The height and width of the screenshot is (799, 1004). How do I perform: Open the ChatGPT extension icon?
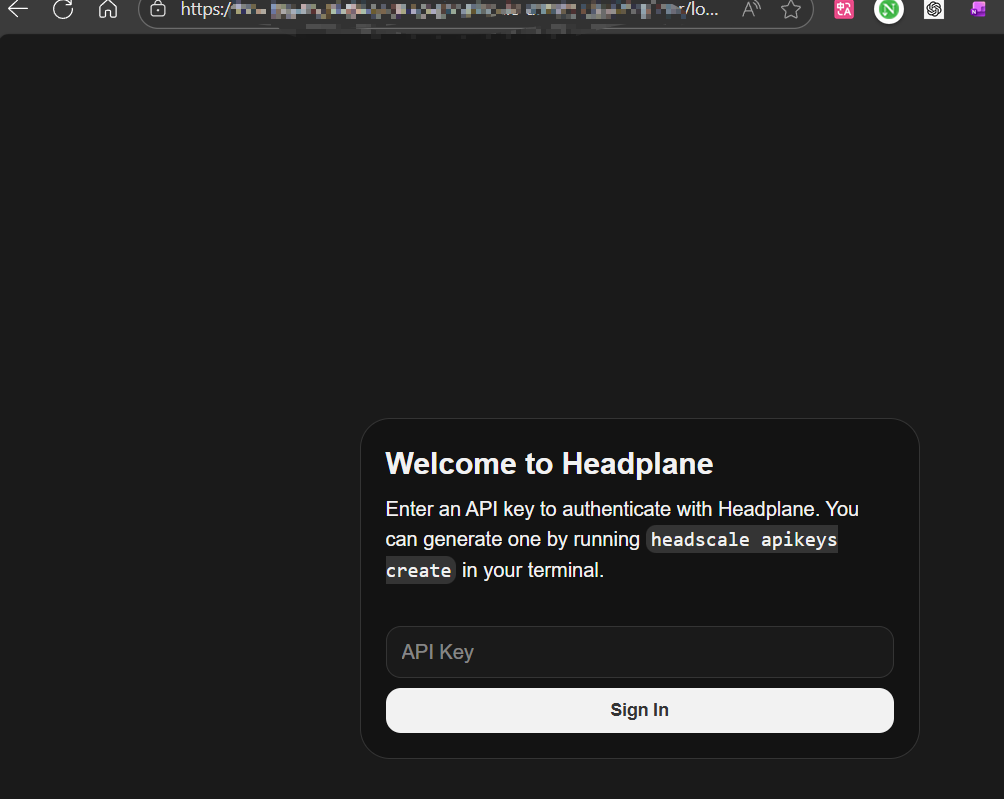pyautogui.click(x=934, y=10)
